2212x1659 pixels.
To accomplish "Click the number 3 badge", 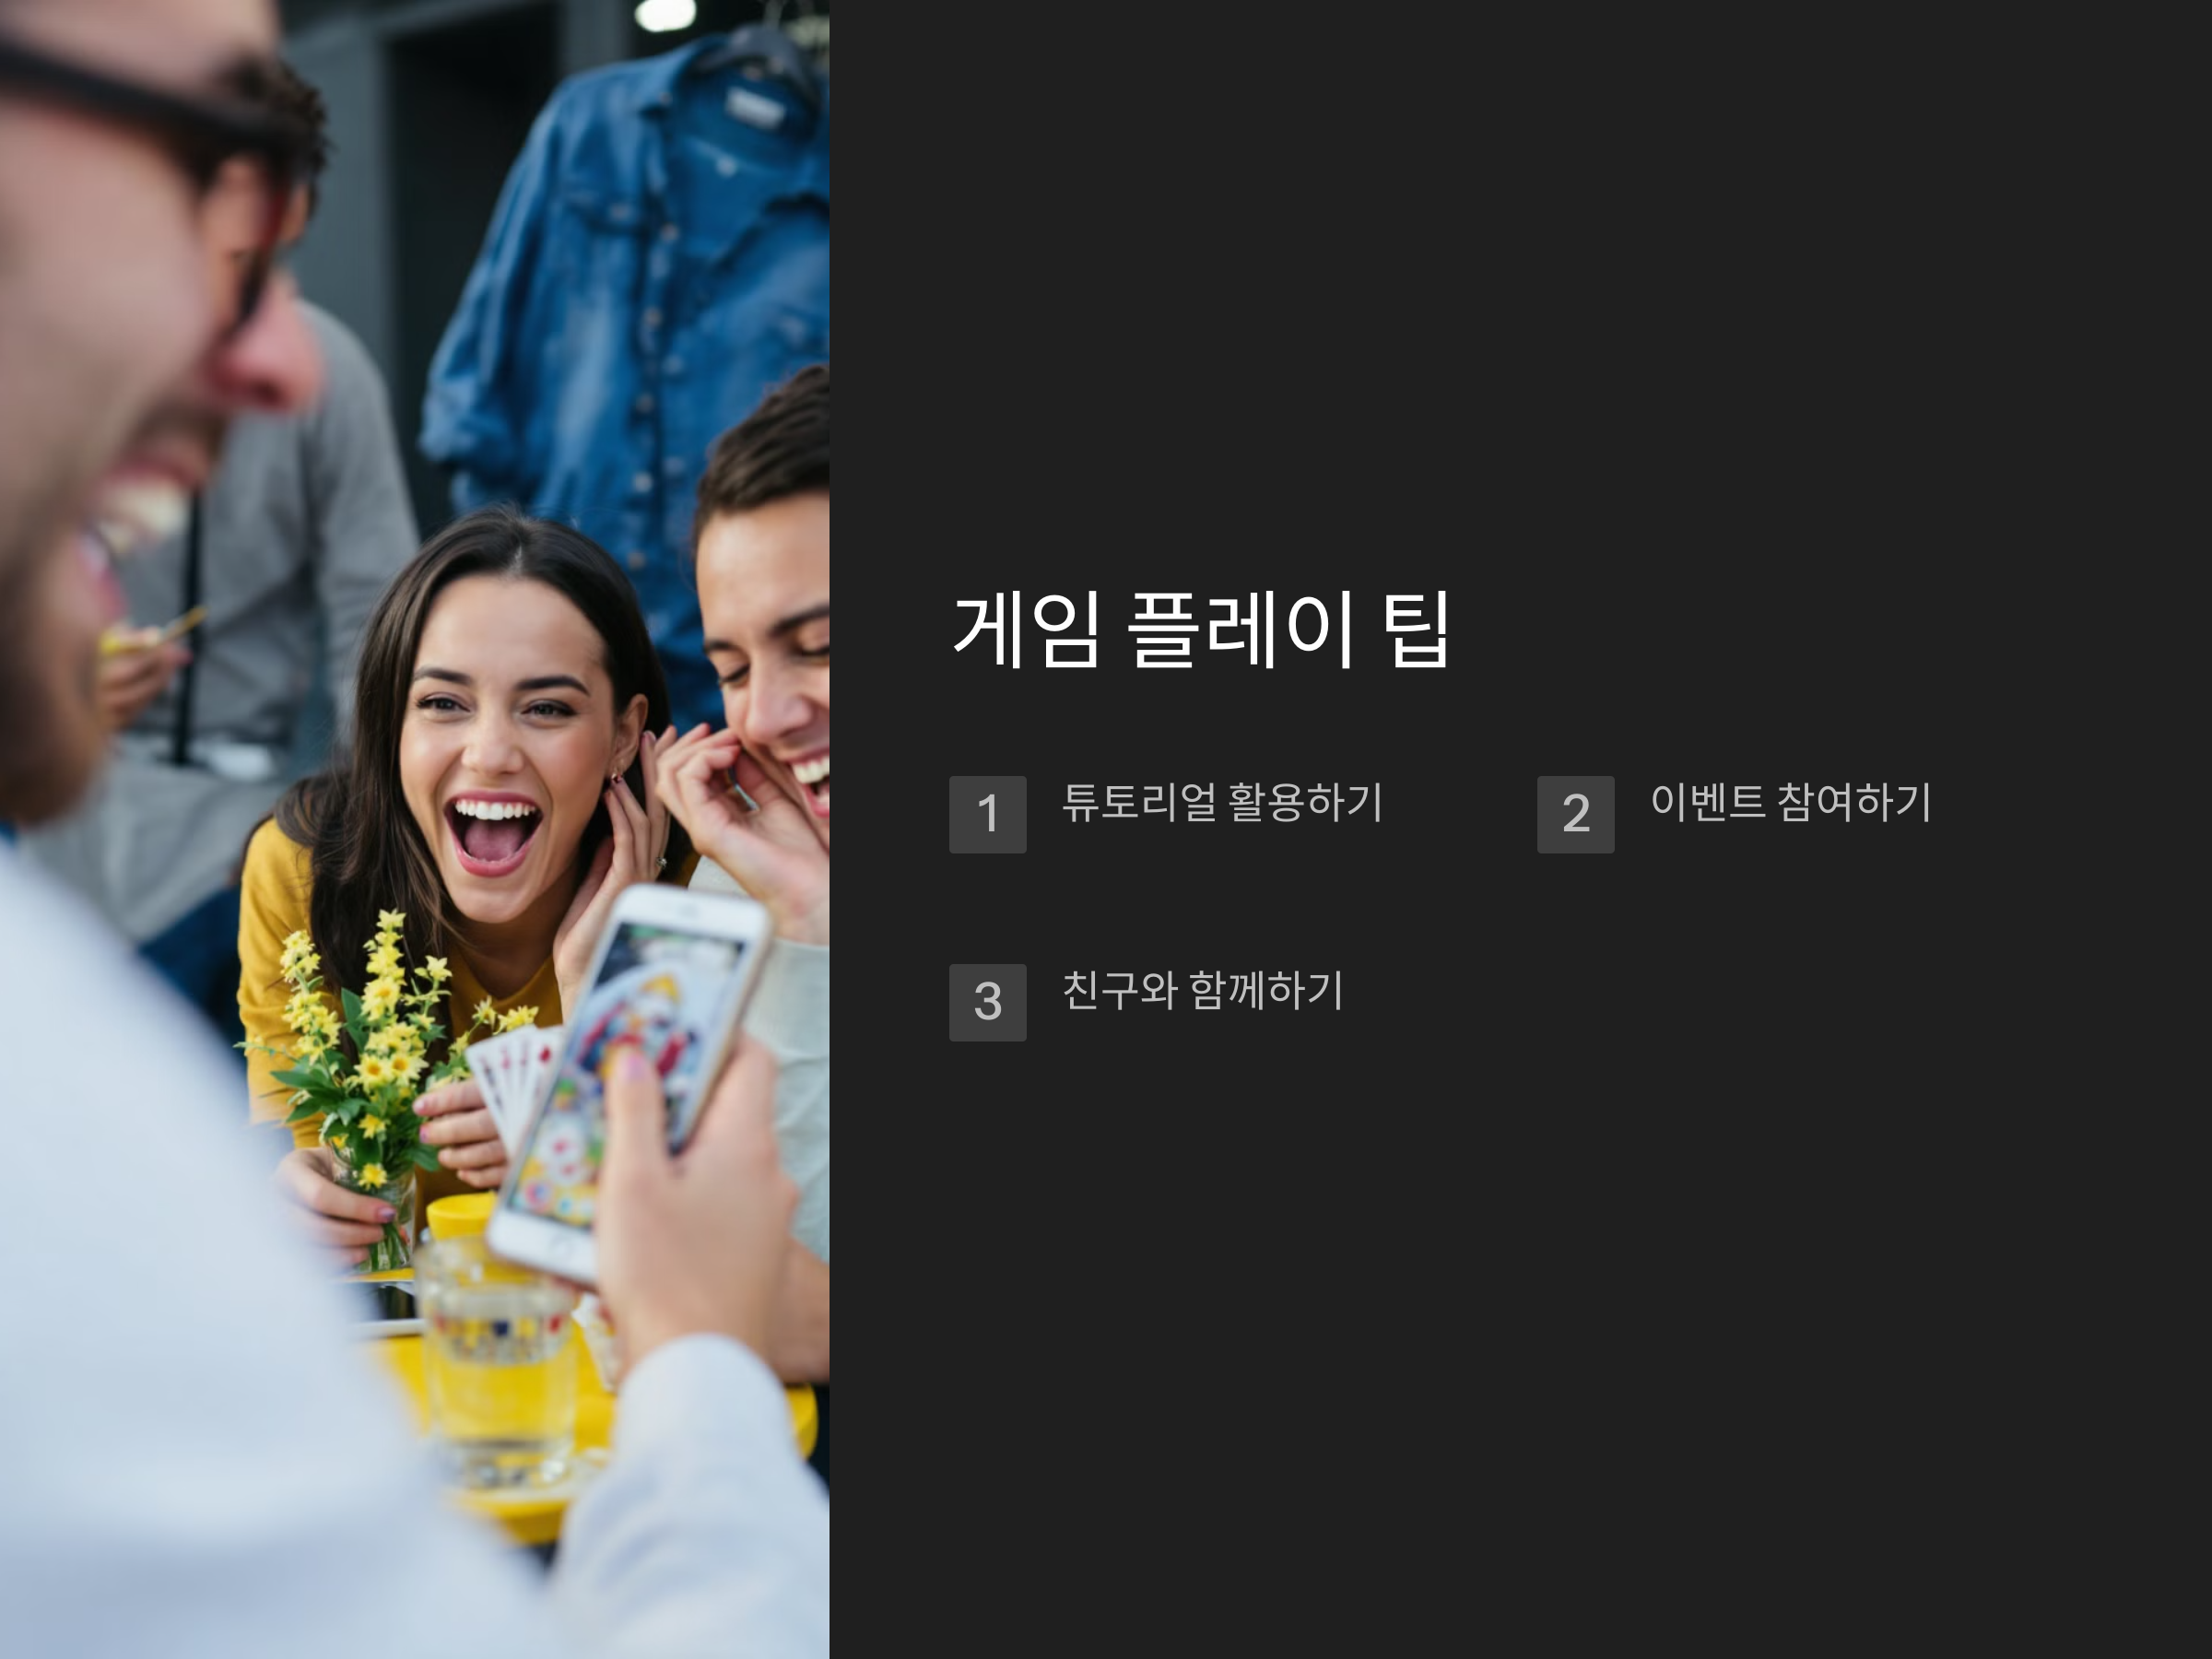I will (x=987, y=1002).
